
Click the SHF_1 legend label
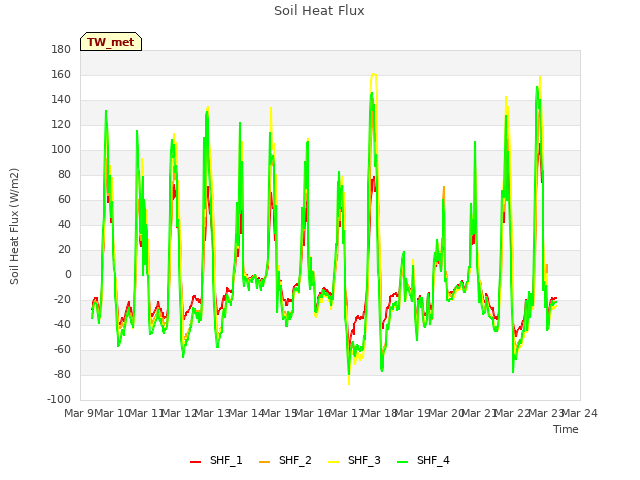(x=226, y=461)
